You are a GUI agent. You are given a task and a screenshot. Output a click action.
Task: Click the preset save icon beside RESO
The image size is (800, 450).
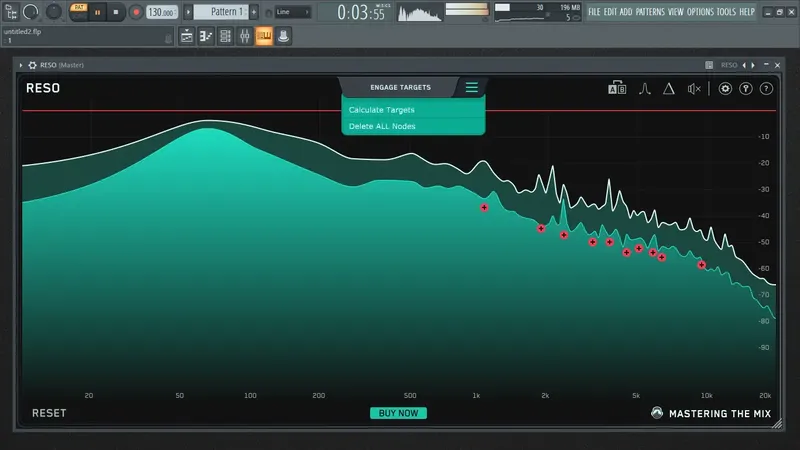pyautogui.click(x=709, y=65)
